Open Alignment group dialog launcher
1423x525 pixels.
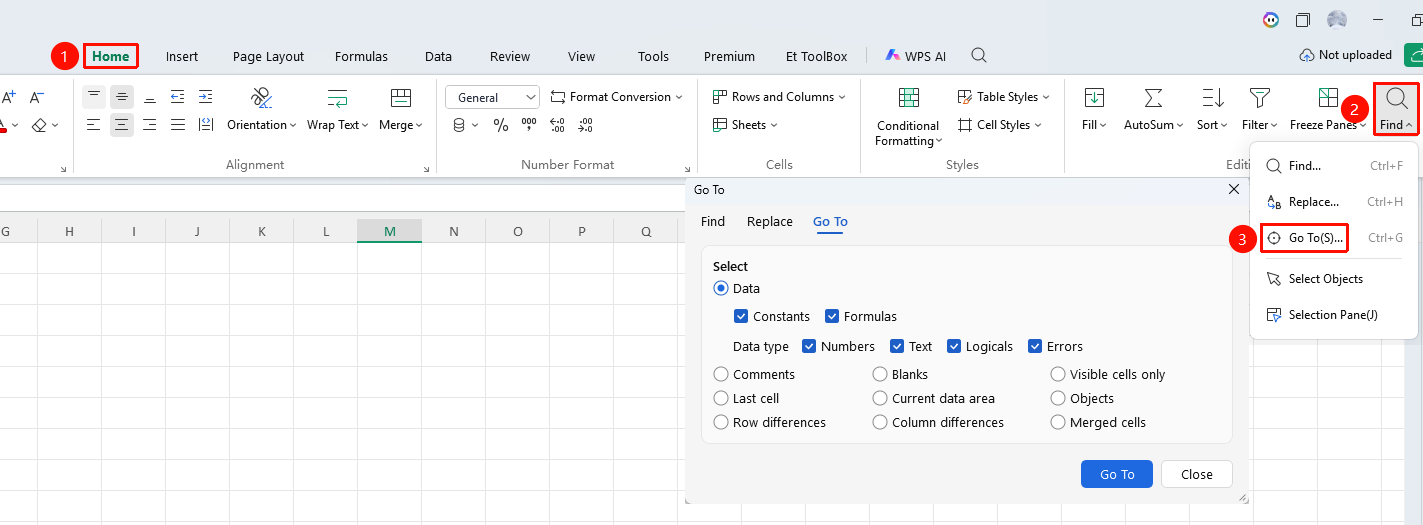(427, 169)
